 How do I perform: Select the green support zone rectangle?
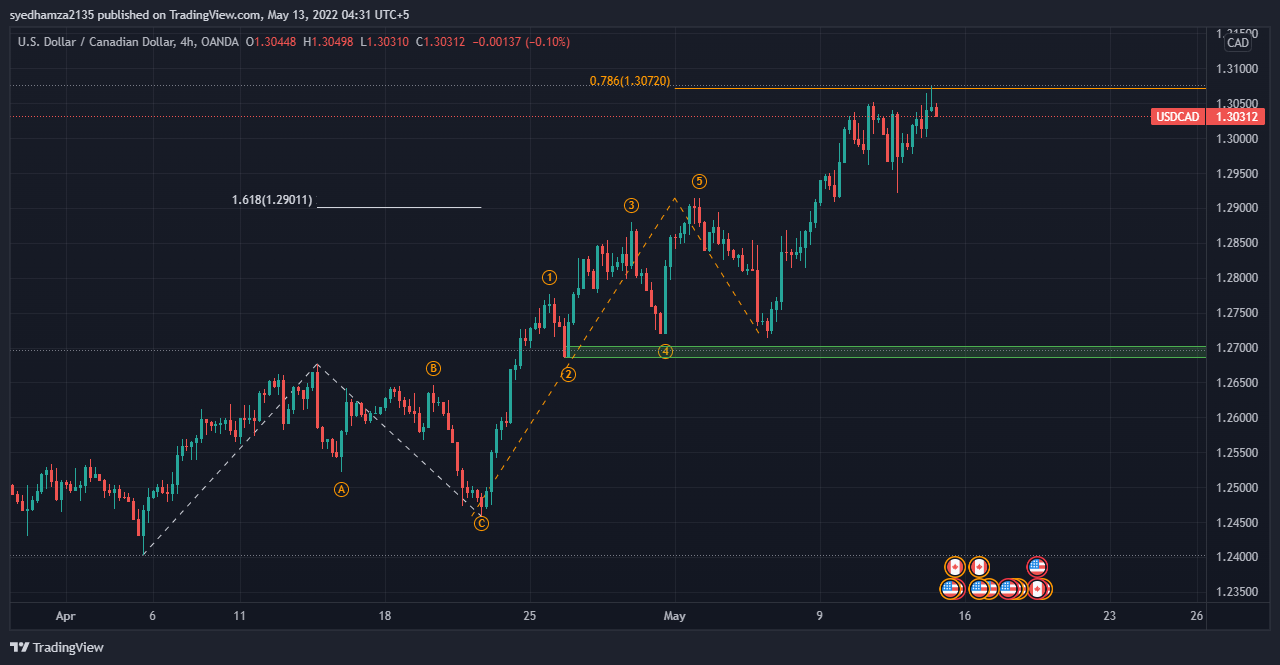(x=885, y=352)
